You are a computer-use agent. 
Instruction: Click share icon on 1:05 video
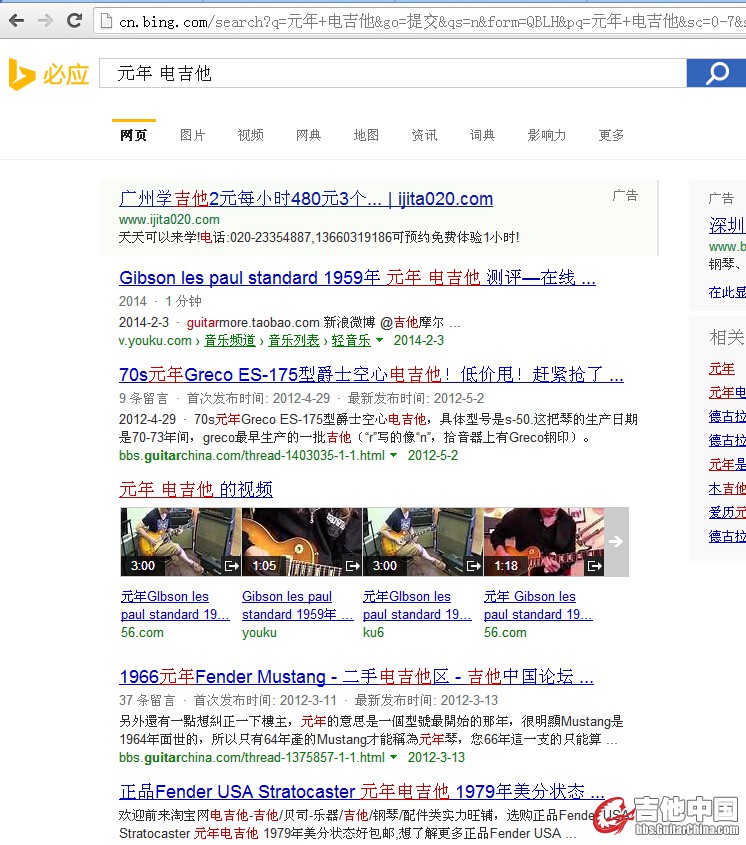[353, 566]
